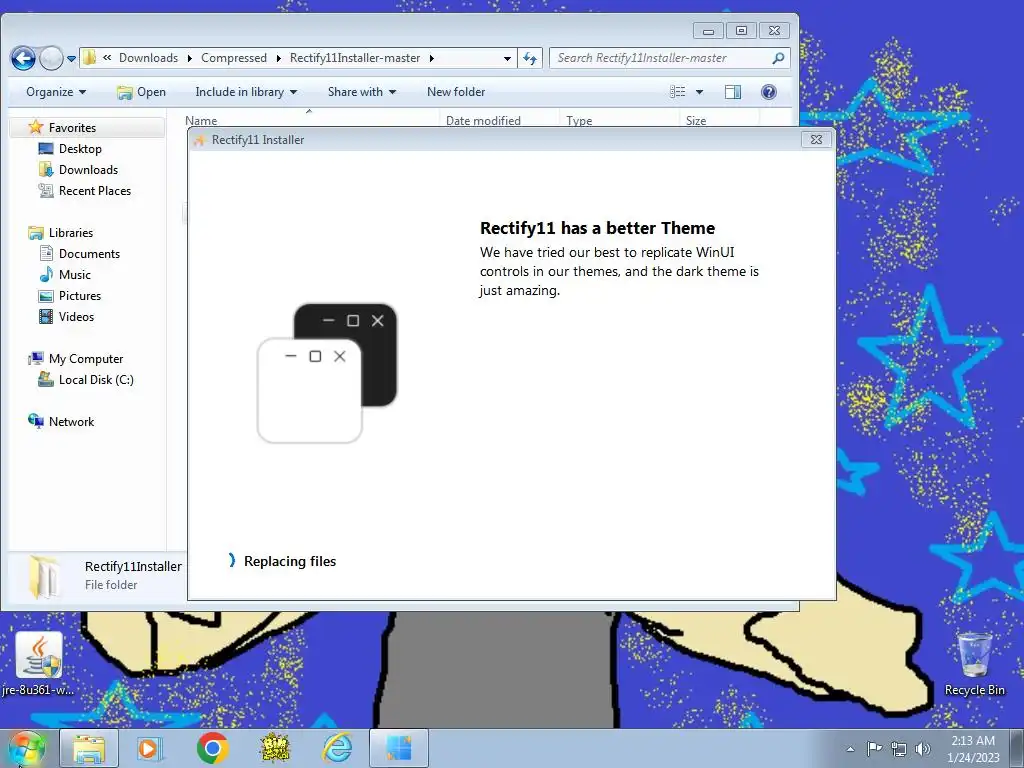The image size is (1024, 768).
Task: Expand the Share with menu
Action: (x=362, y=92)
